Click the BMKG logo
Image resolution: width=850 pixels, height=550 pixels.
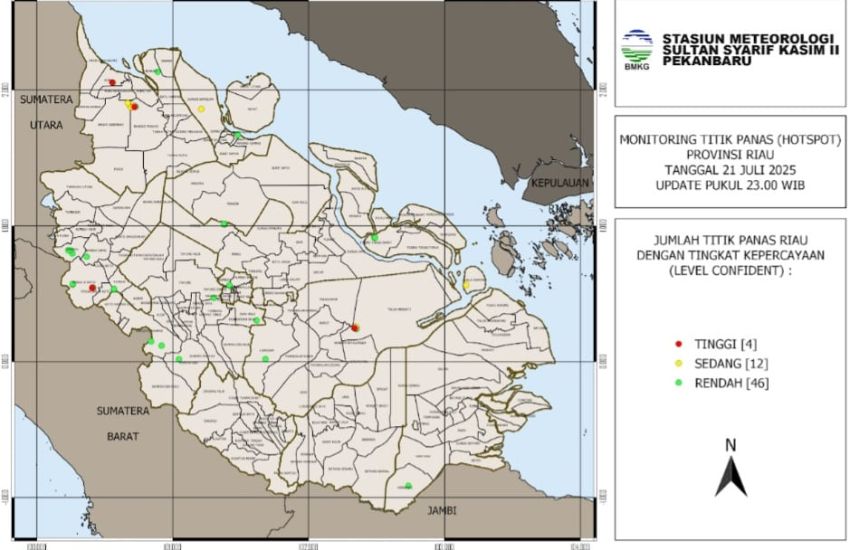[636, 48]
